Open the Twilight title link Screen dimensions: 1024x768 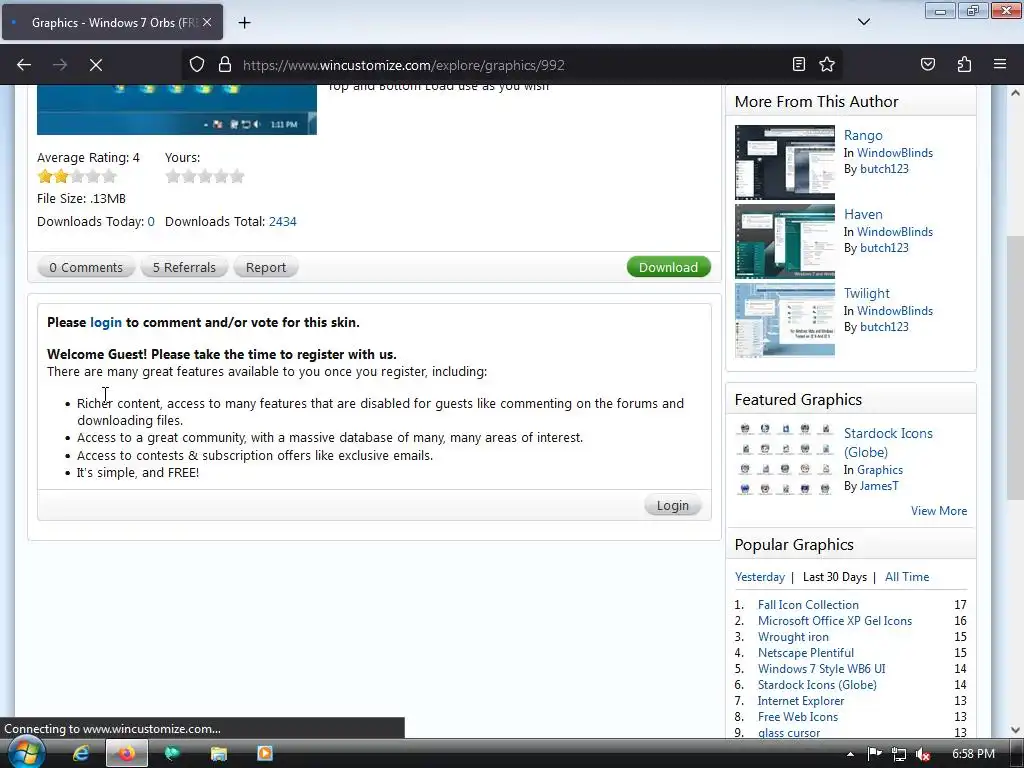pyautogui.click(x=867, y=293)
